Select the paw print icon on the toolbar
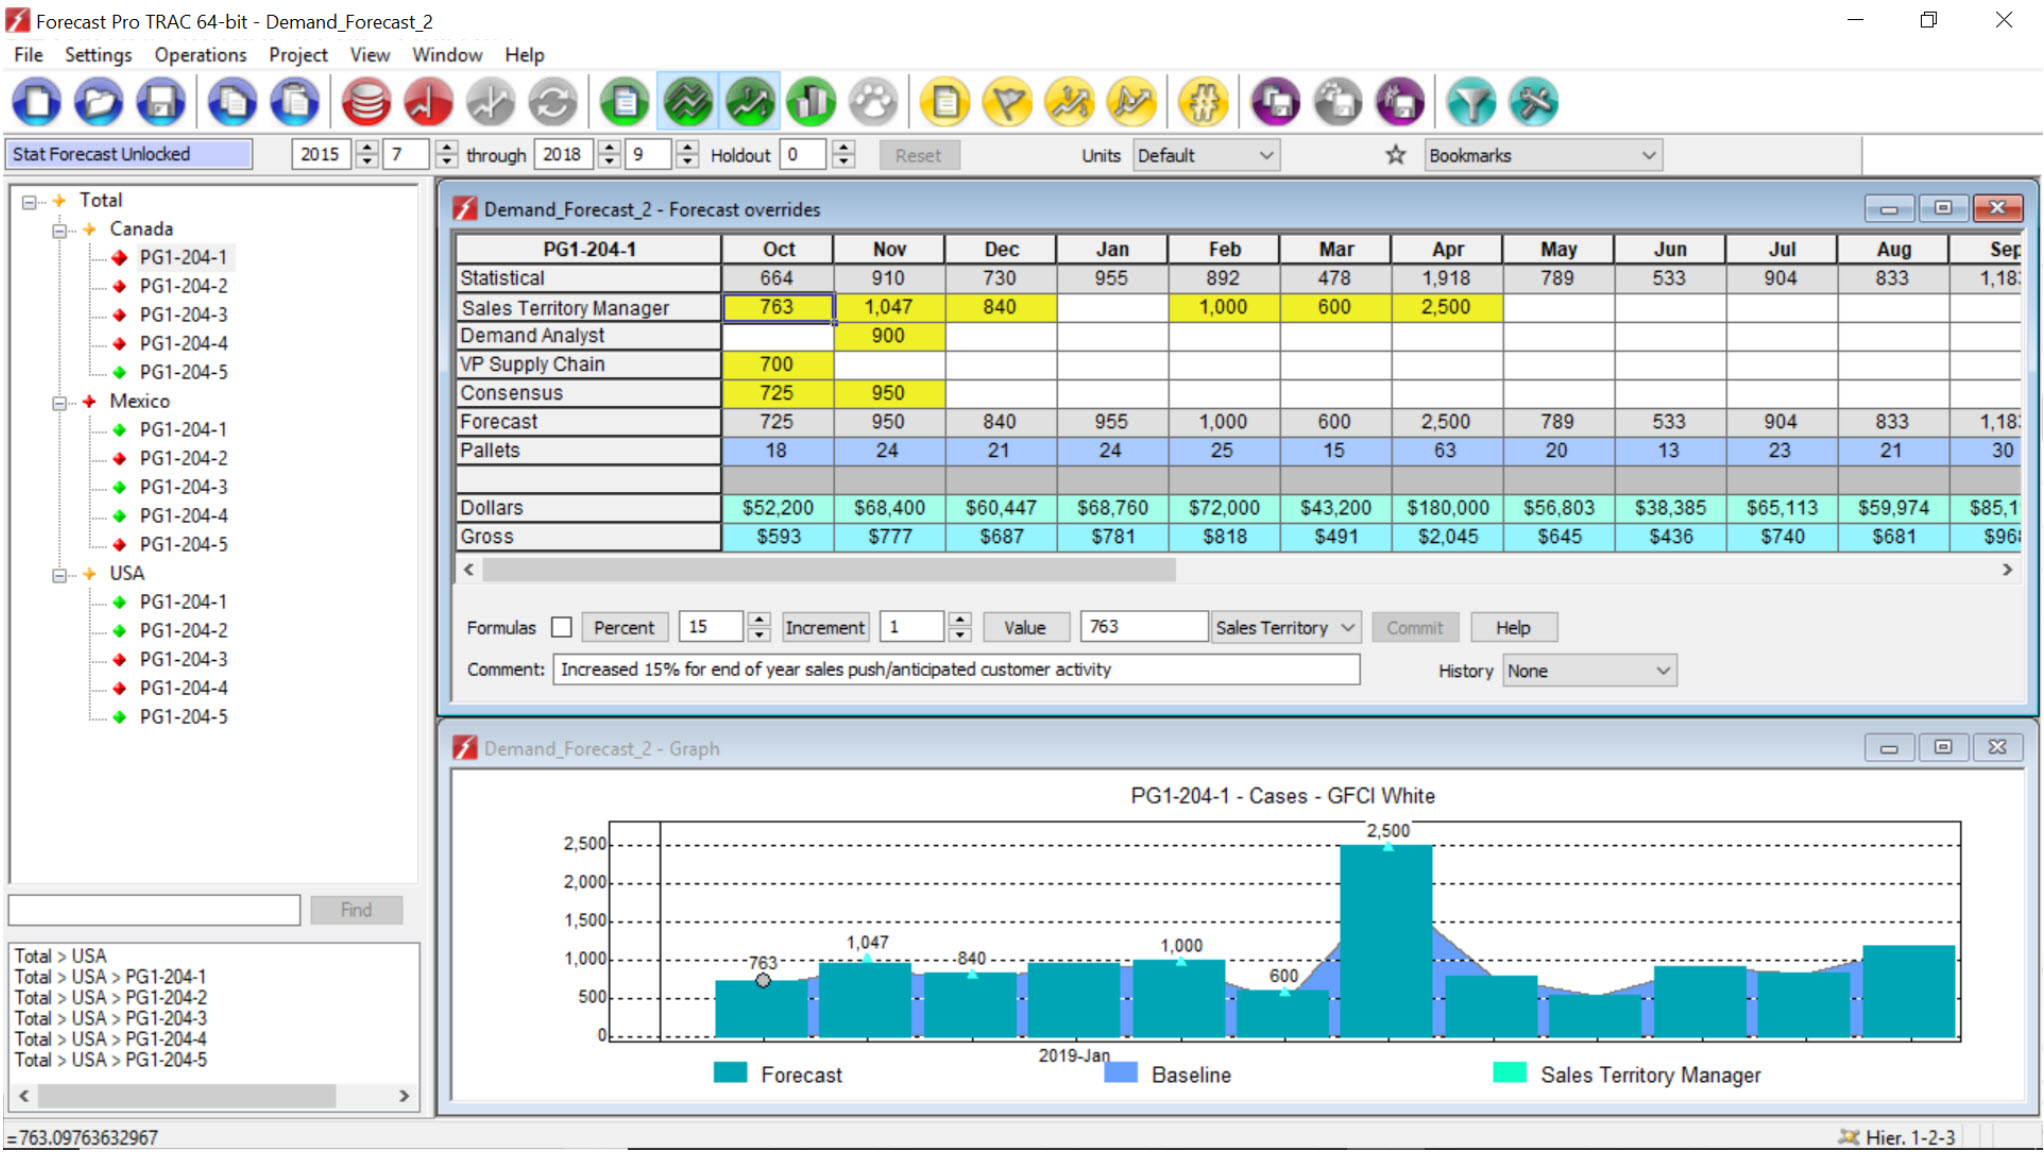This screenshot has height=1154, width=2044. [x=874, y=101]
